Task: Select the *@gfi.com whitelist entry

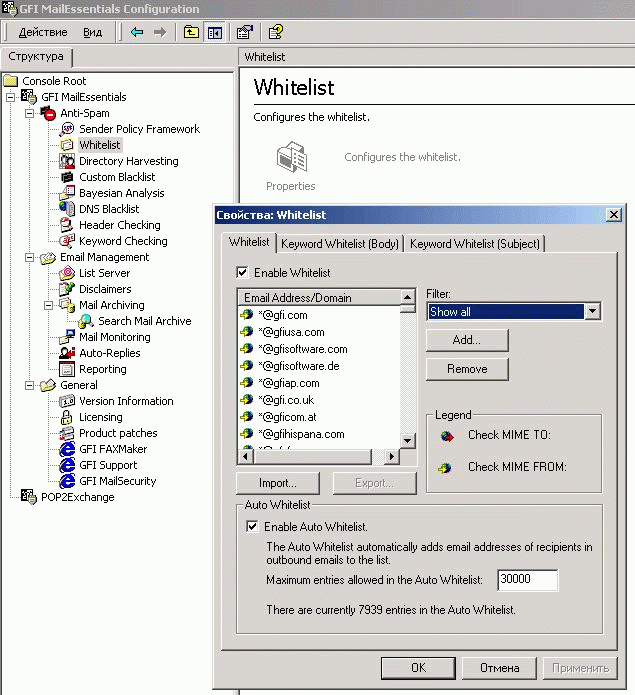Action: tap(283, 315)
